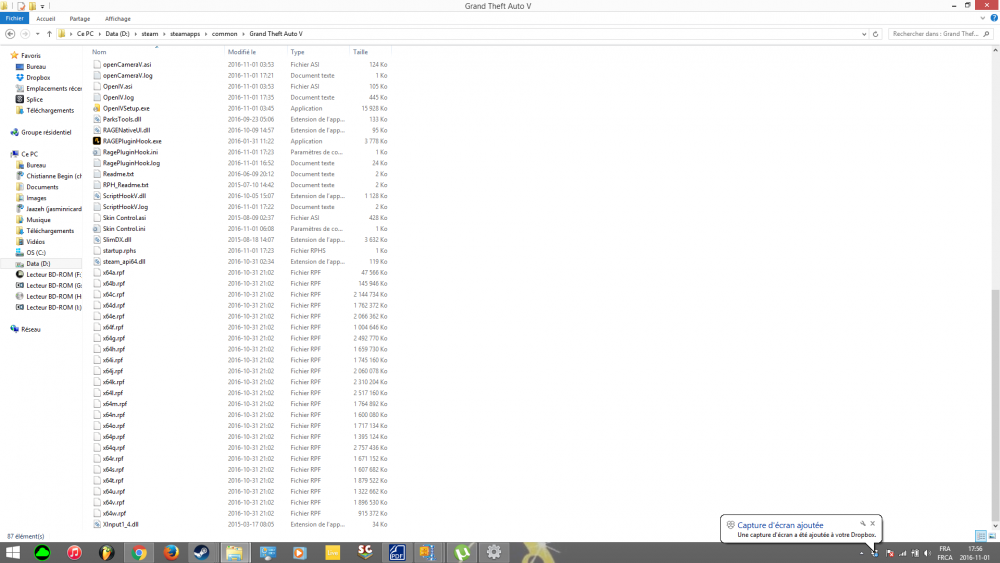Show hidden system tray icons

point(862,553)
